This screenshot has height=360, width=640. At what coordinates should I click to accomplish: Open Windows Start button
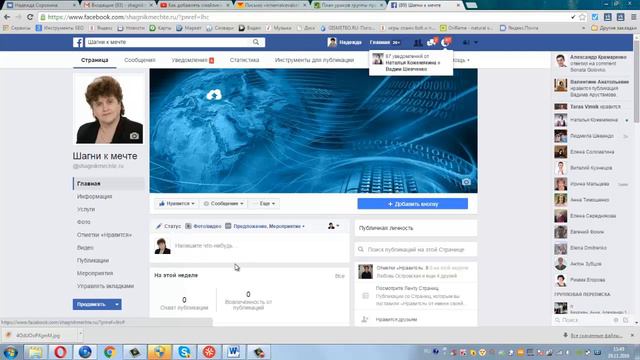[10, 352]
